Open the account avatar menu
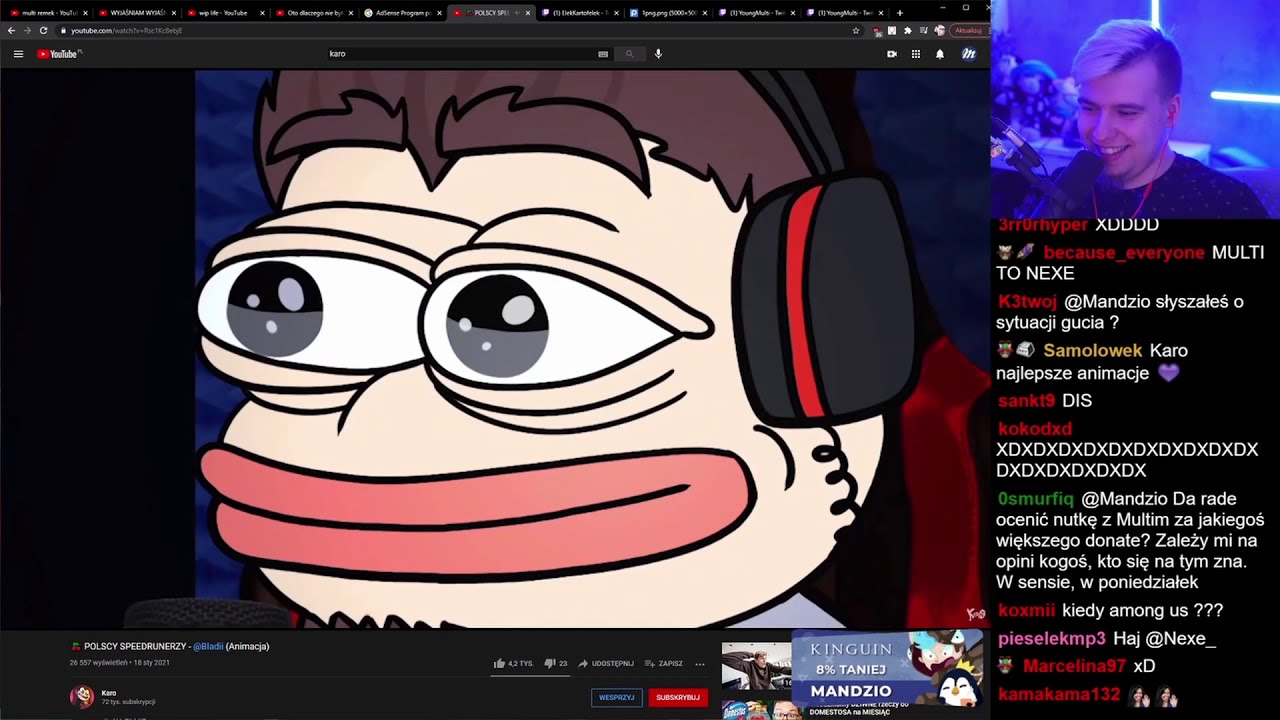Image resolution: width=1280 pixels, height=720 pixels. click(x=969, y=54)
